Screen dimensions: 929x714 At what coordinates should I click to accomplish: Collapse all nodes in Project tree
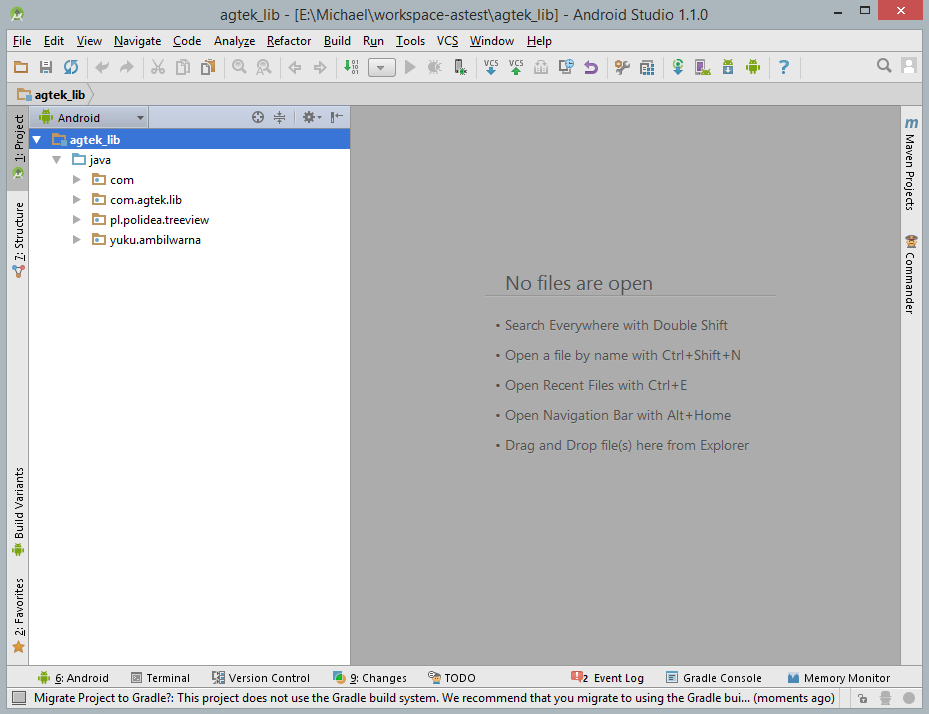(279, 117)
